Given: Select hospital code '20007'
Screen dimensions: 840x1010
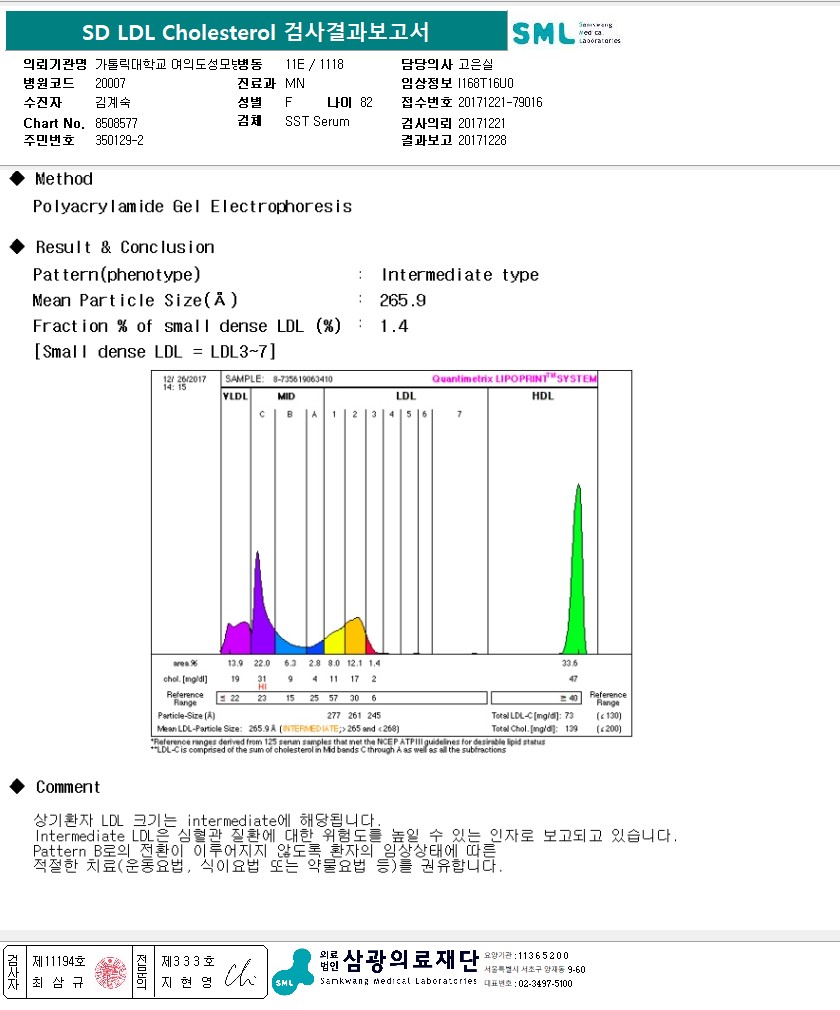Looking at the screenshot, I should click(x=110, y=83).
